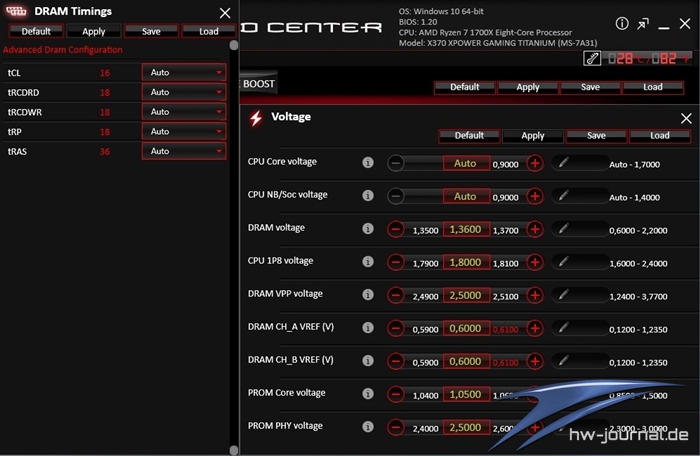700x456 pixels.
Task: Increase CPU 1P8 voltage with plus
Action: click(535, 263)
